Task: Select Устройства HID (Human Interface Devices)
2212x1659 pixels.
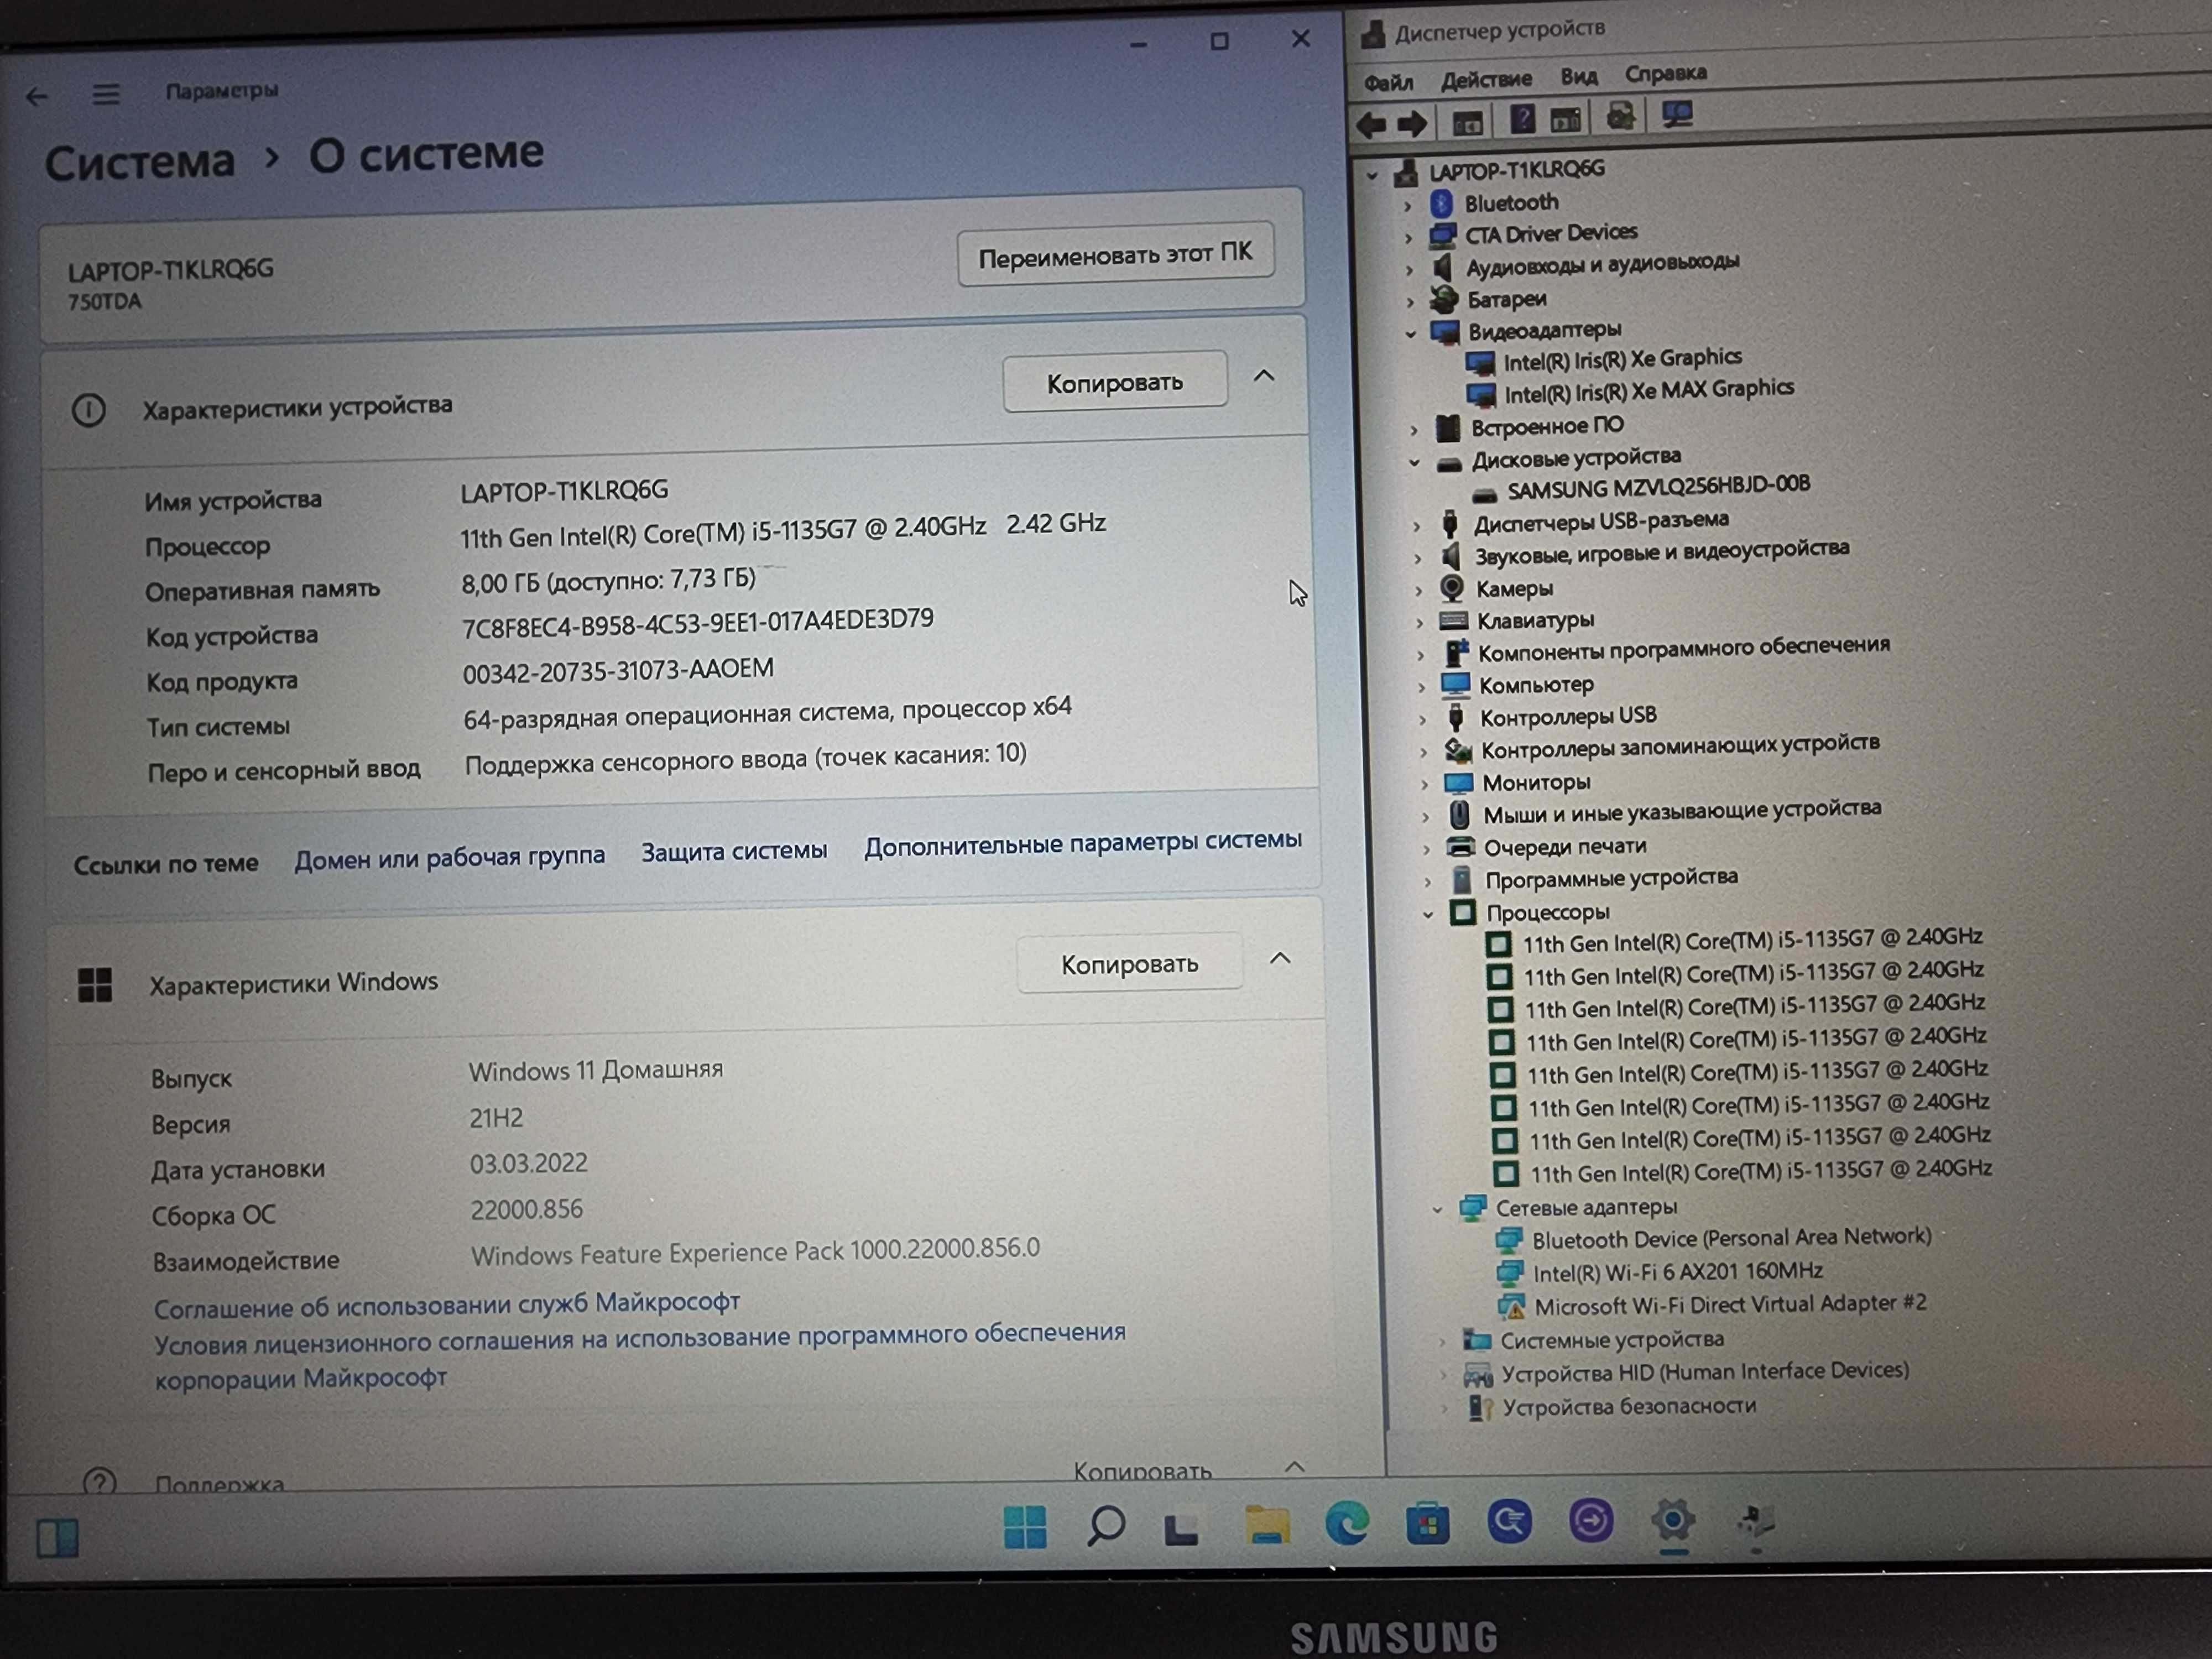Action: pos(1705,1372)
